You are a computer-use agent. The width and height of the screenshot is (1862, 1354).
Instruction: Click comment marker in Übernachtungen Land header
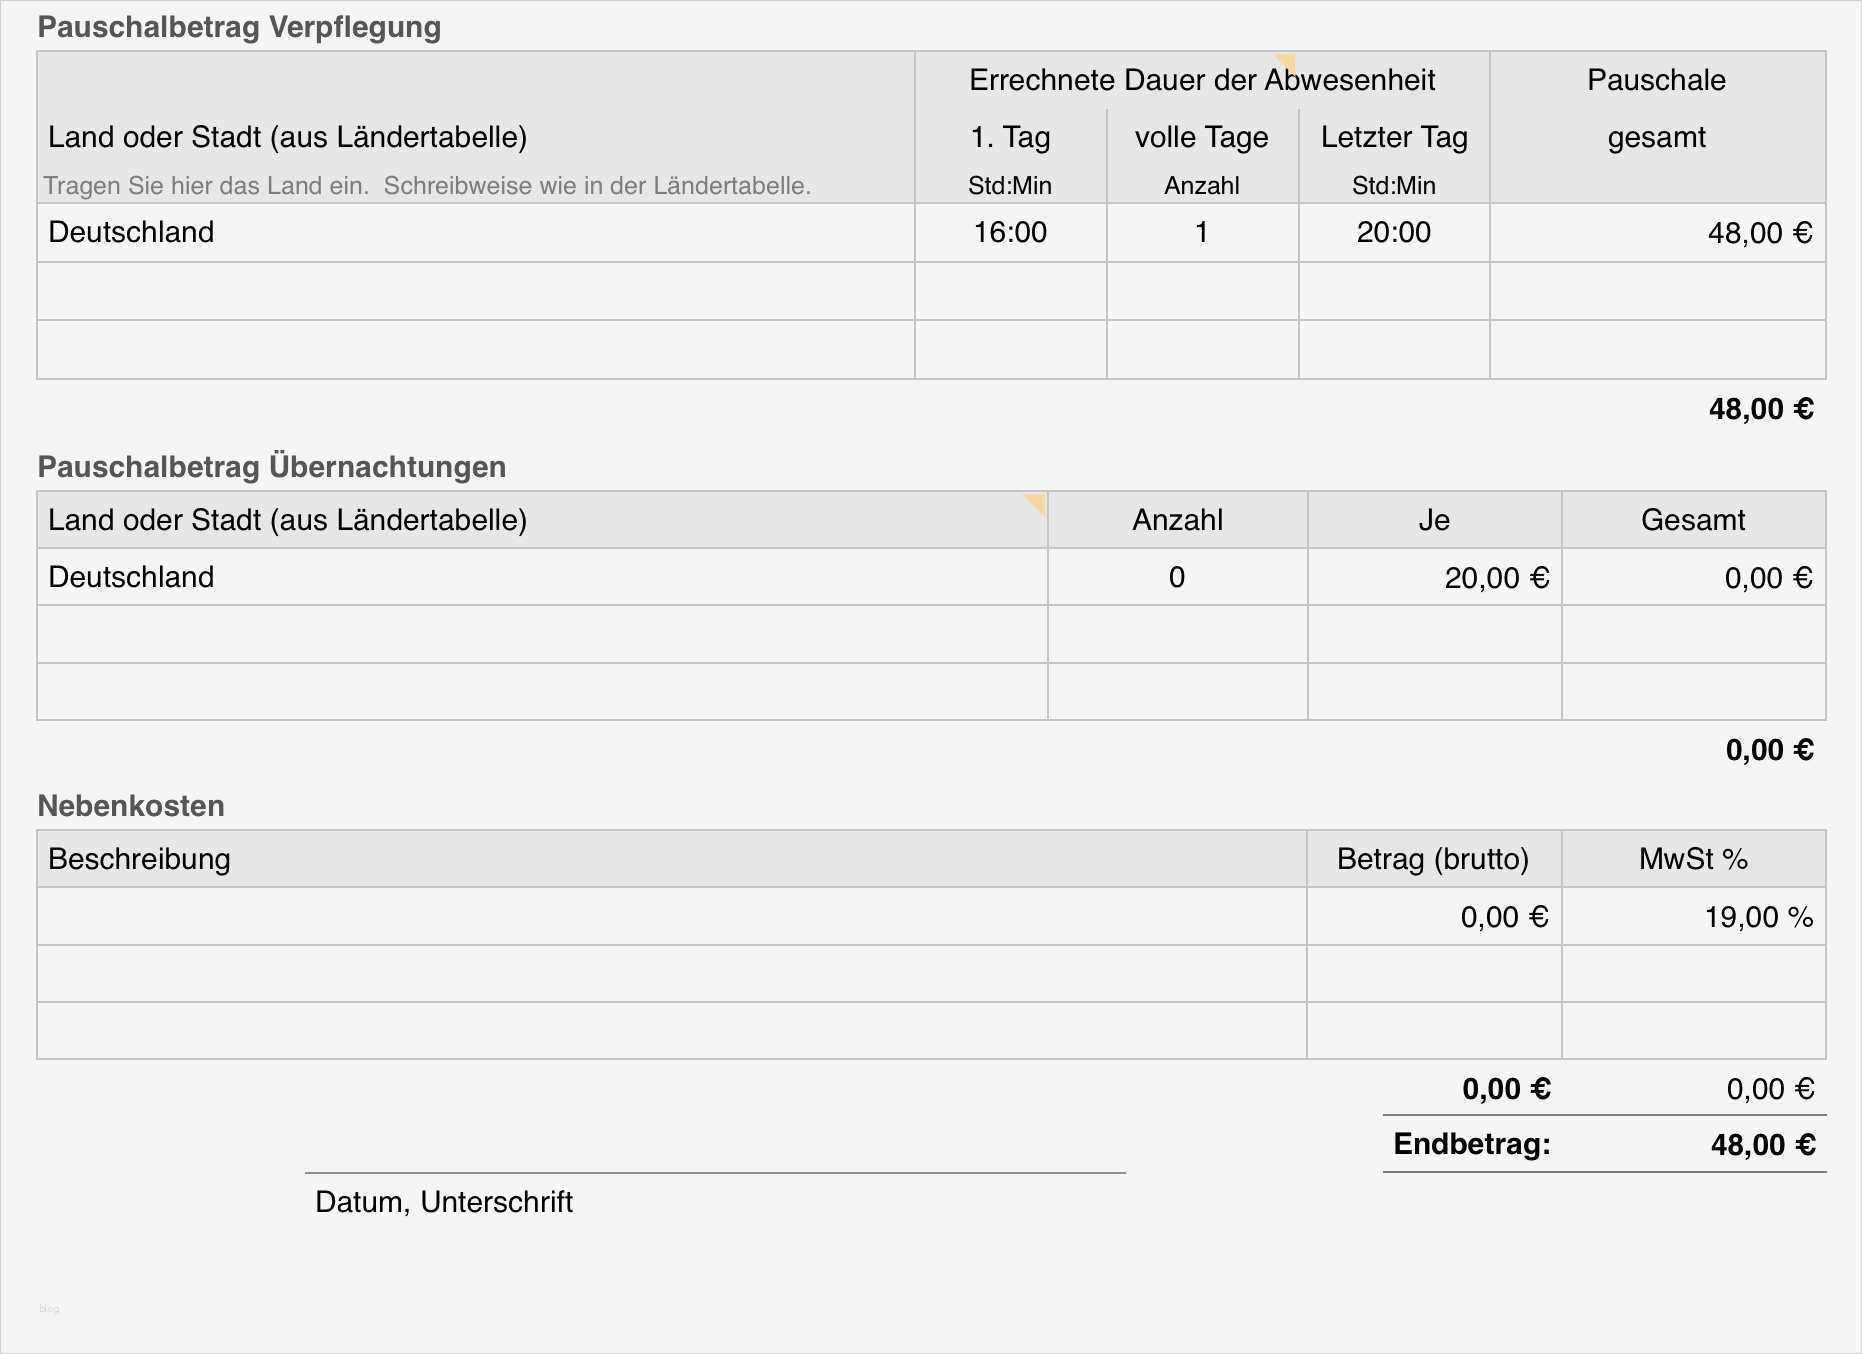1037,501
